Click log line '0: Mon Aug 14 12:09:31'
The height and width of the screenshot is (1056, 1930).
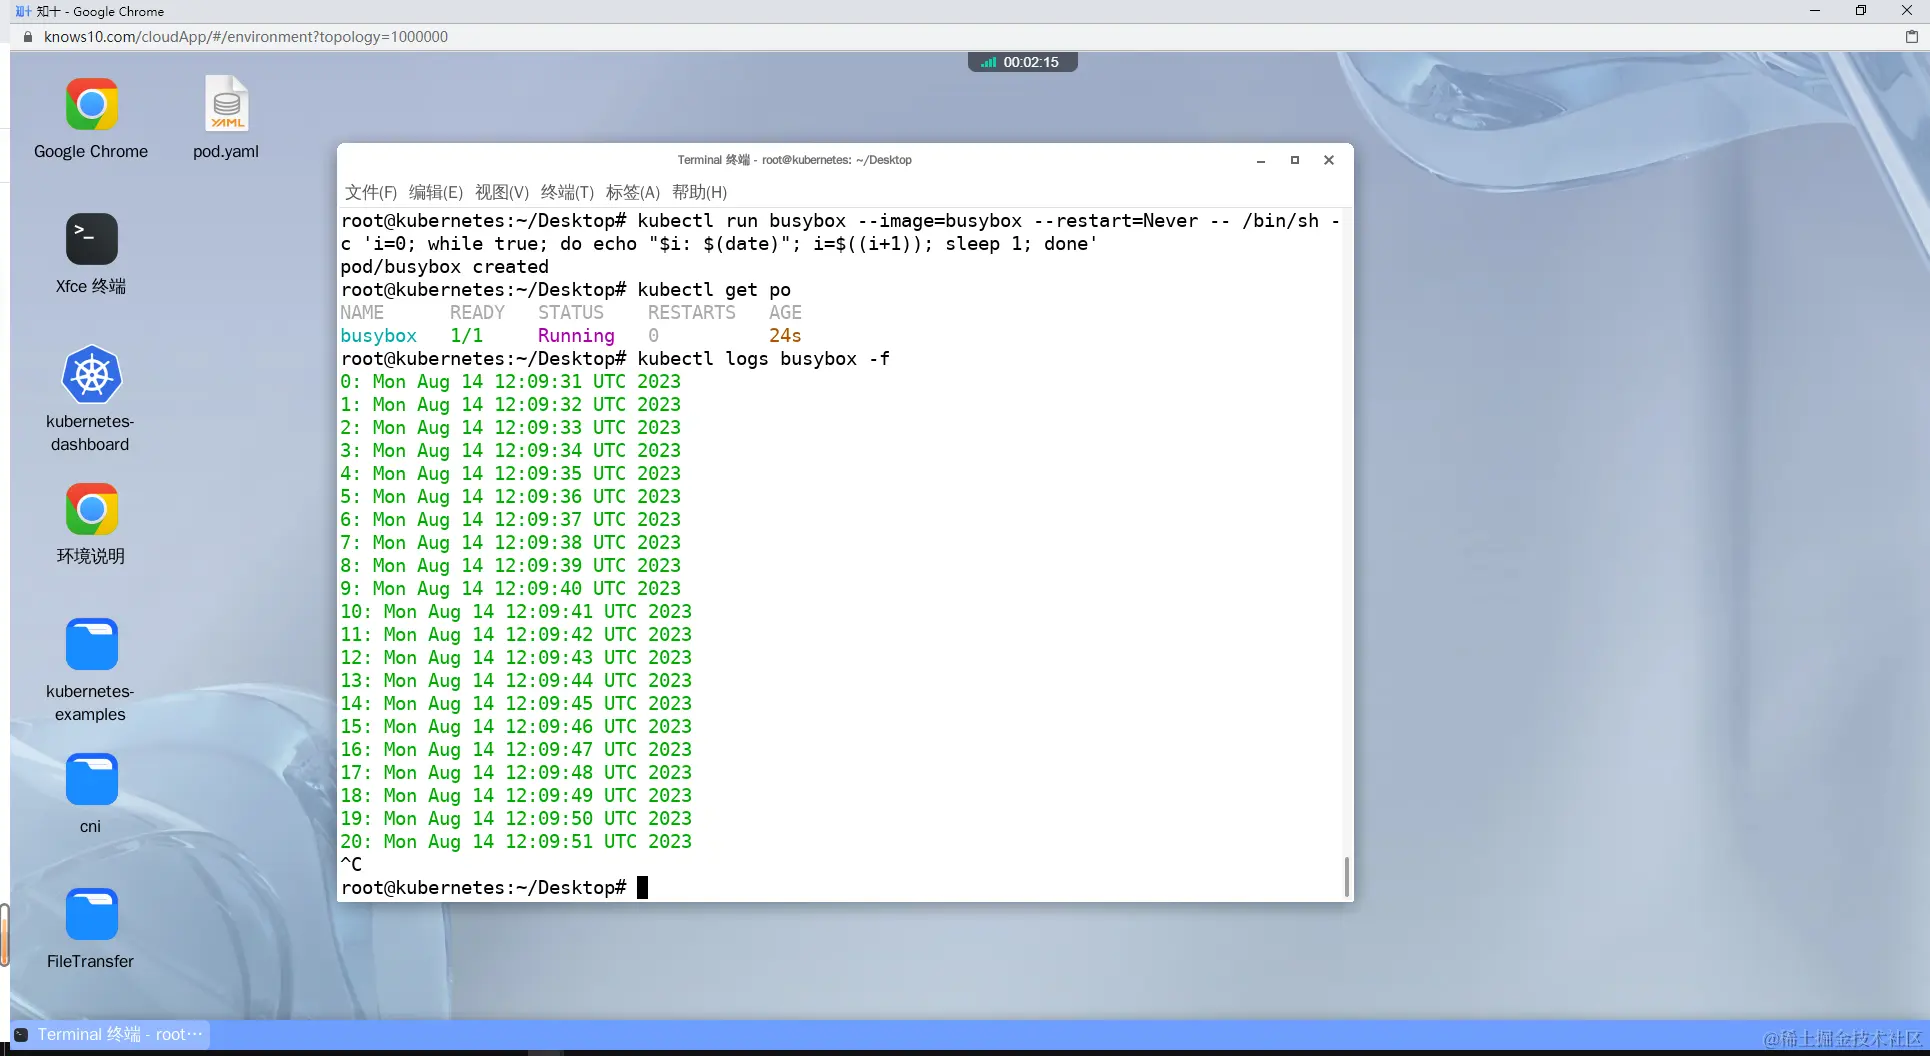click(x=510, y=382)
